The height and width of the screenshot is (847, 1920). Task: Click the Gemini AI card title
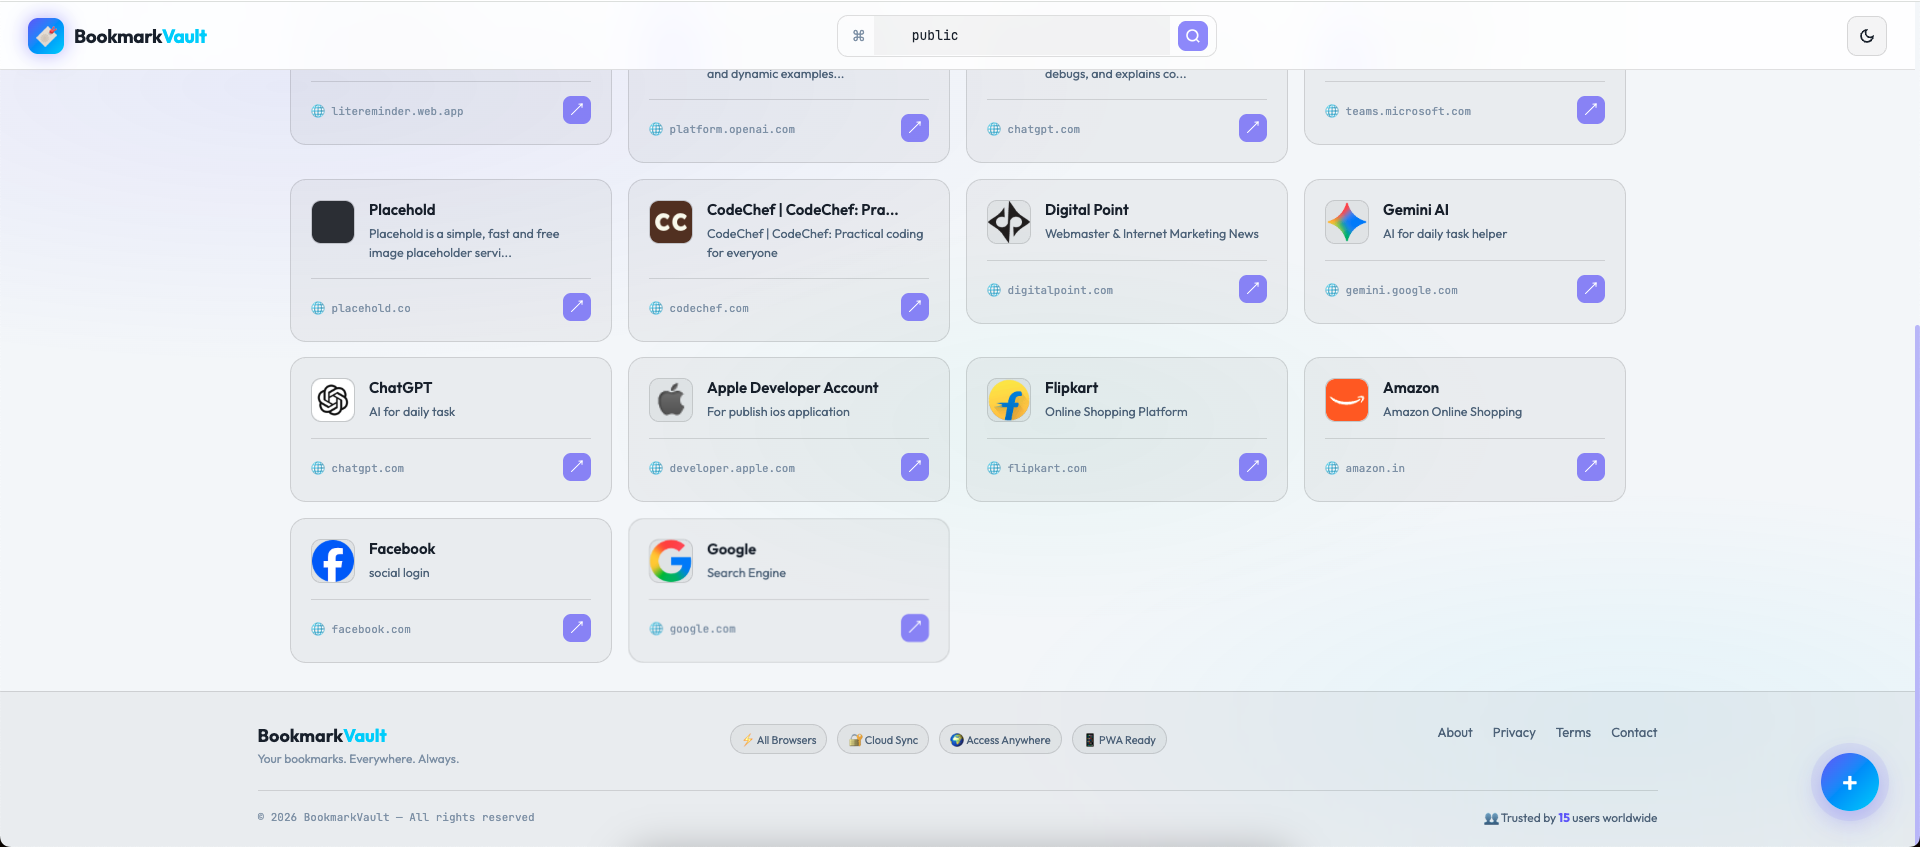tap(1416, 210)
